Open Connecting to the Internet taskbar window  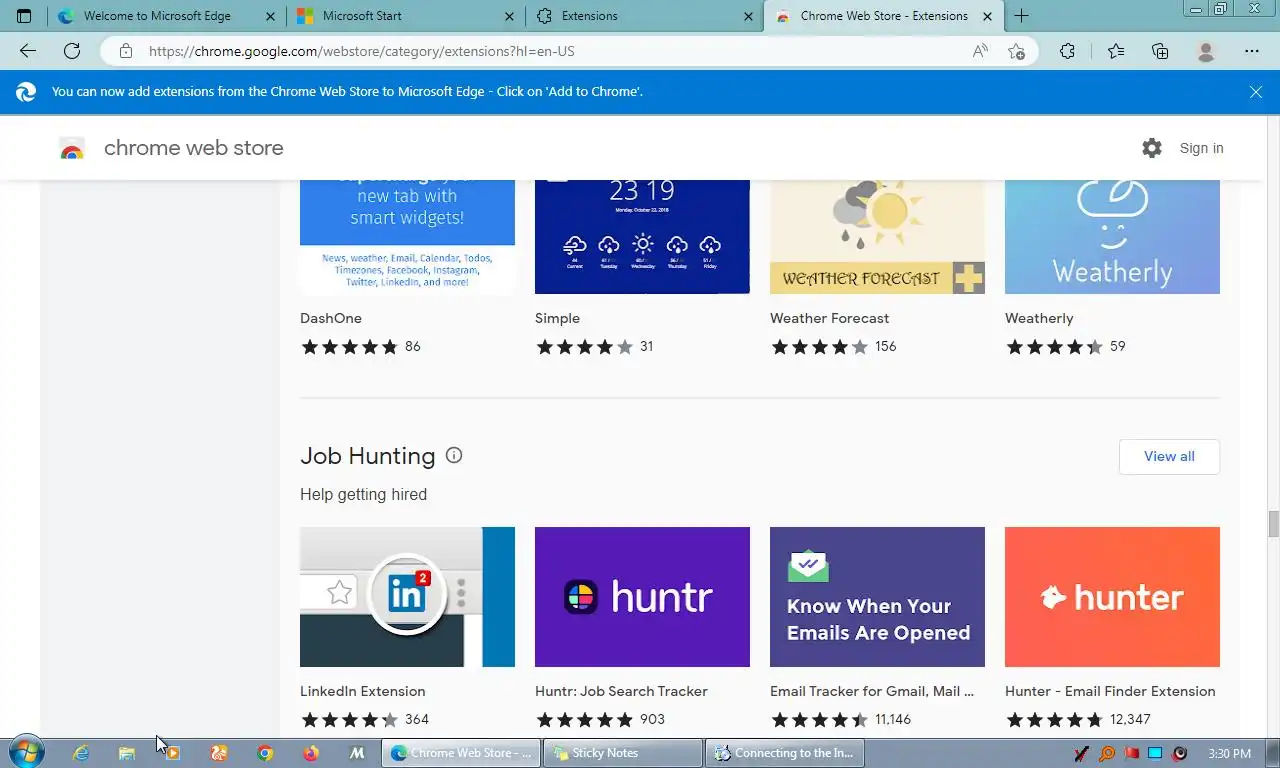785,753
